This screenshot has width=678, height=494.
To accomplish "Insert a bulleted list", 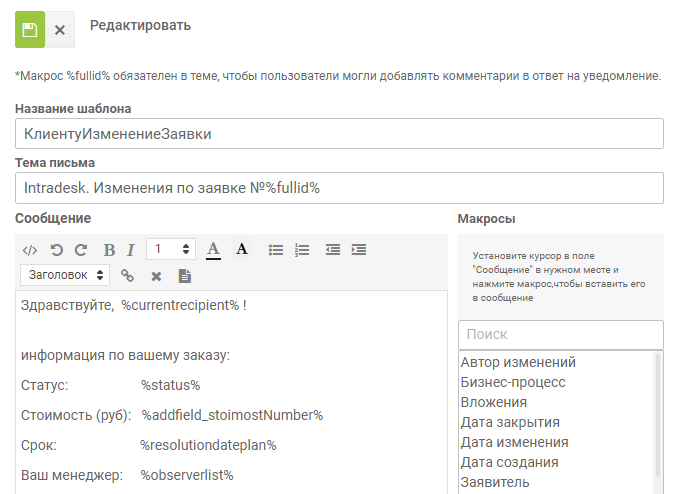I will click(x=276, y=249).
